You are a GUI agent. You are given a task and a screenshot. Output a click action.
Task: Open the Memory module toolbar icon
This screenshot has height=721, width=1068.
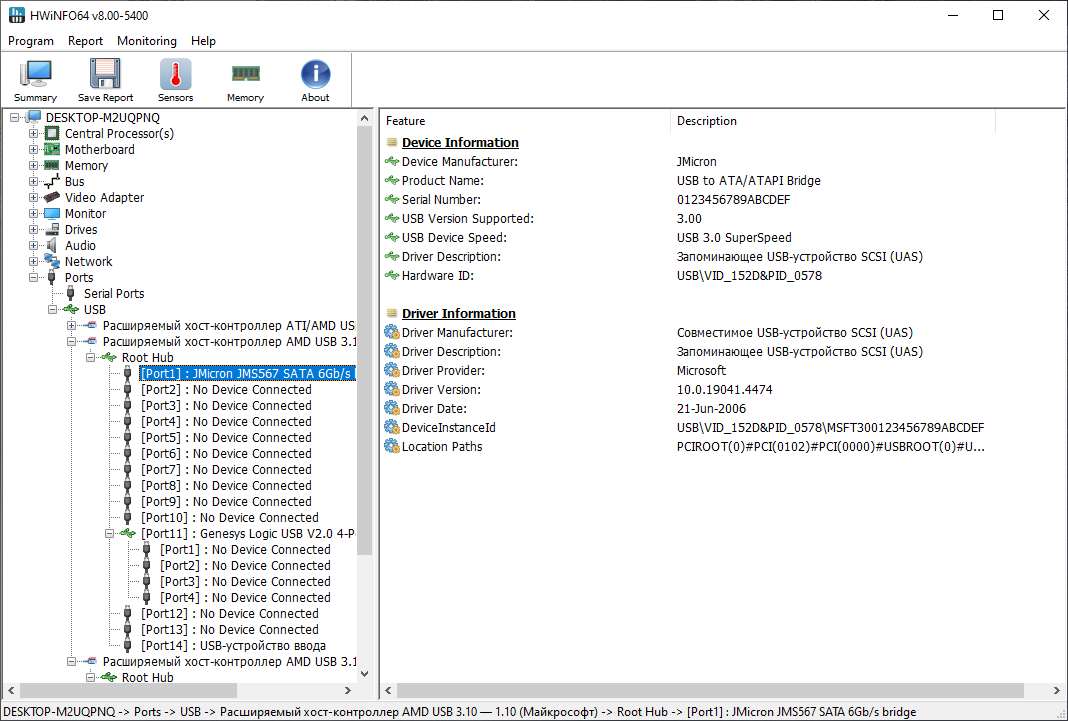pos(245,74)
